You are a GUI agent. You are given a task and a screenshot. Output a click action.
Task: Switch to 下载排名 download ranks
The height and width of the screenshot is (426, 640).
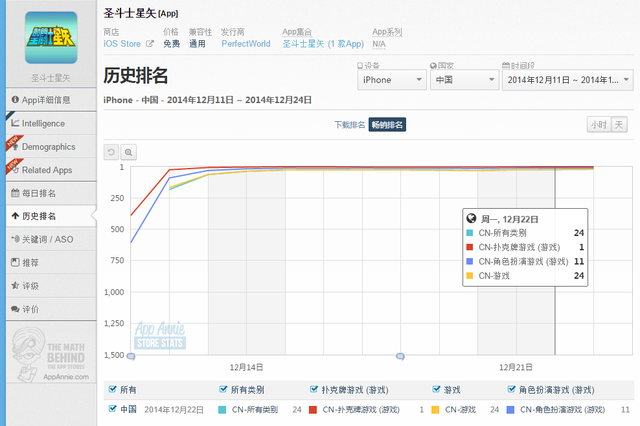pyautogui.click(x=349, y=125)
